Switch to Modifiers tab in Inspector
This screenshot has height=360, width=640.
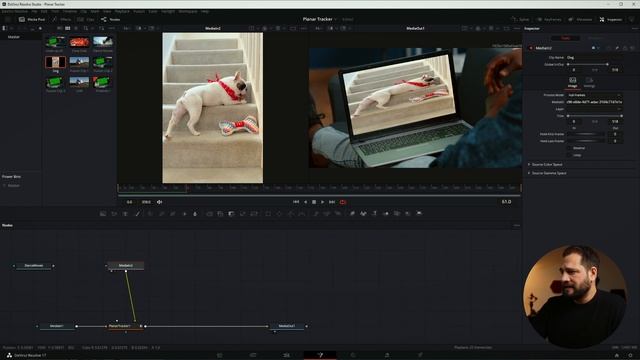[x=596, y=38]
